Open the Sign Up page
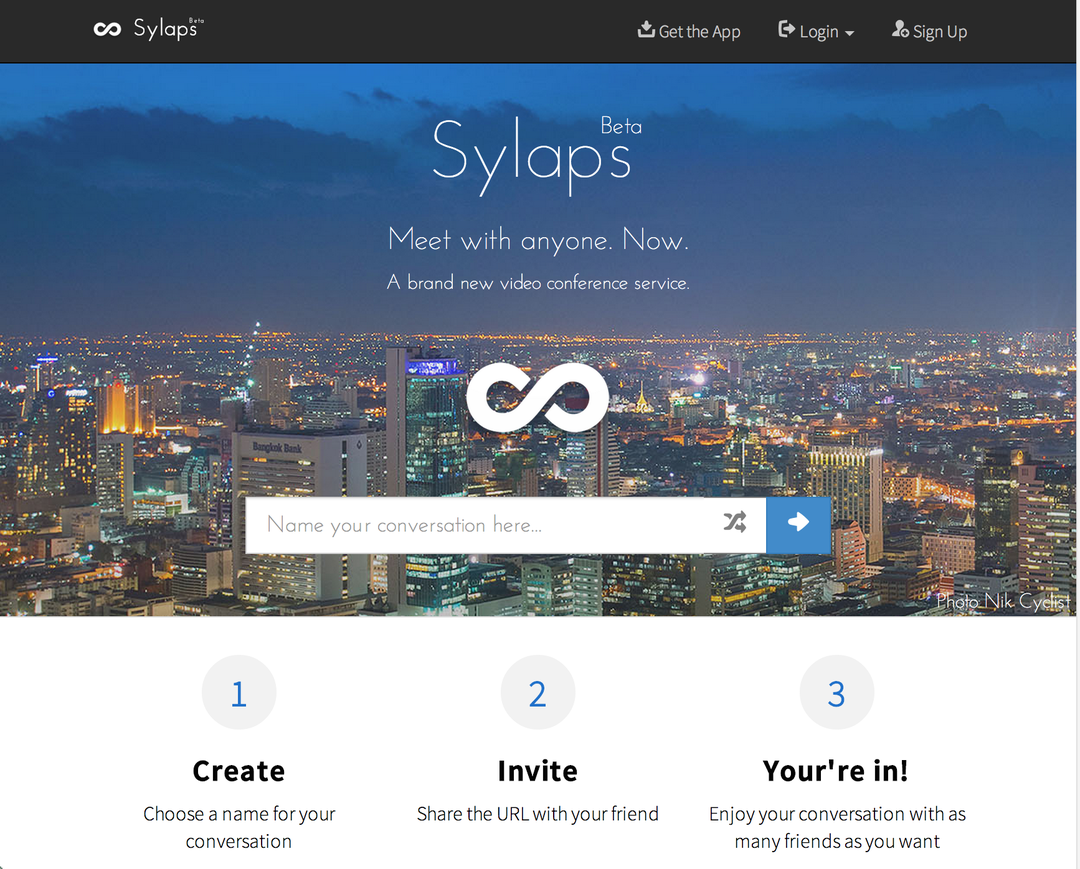This screenshot has height=869, width=1080. pos(930,31)
